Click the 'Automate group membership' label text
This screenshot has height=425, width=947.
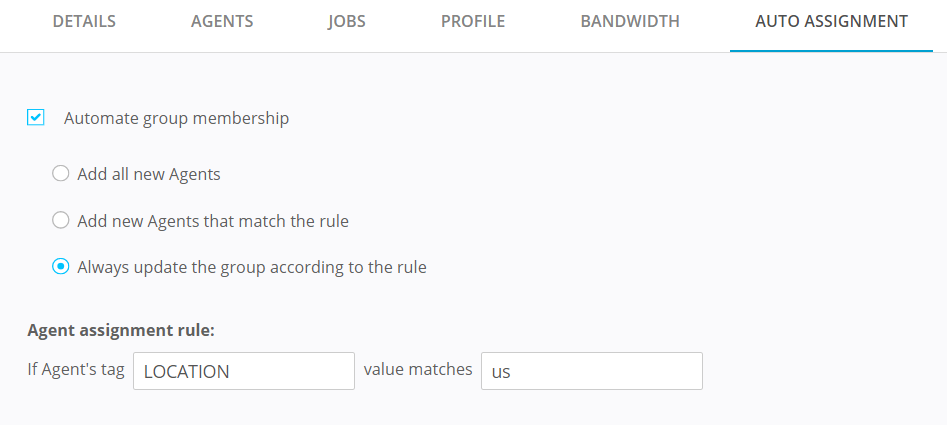[x=176, y=118]
